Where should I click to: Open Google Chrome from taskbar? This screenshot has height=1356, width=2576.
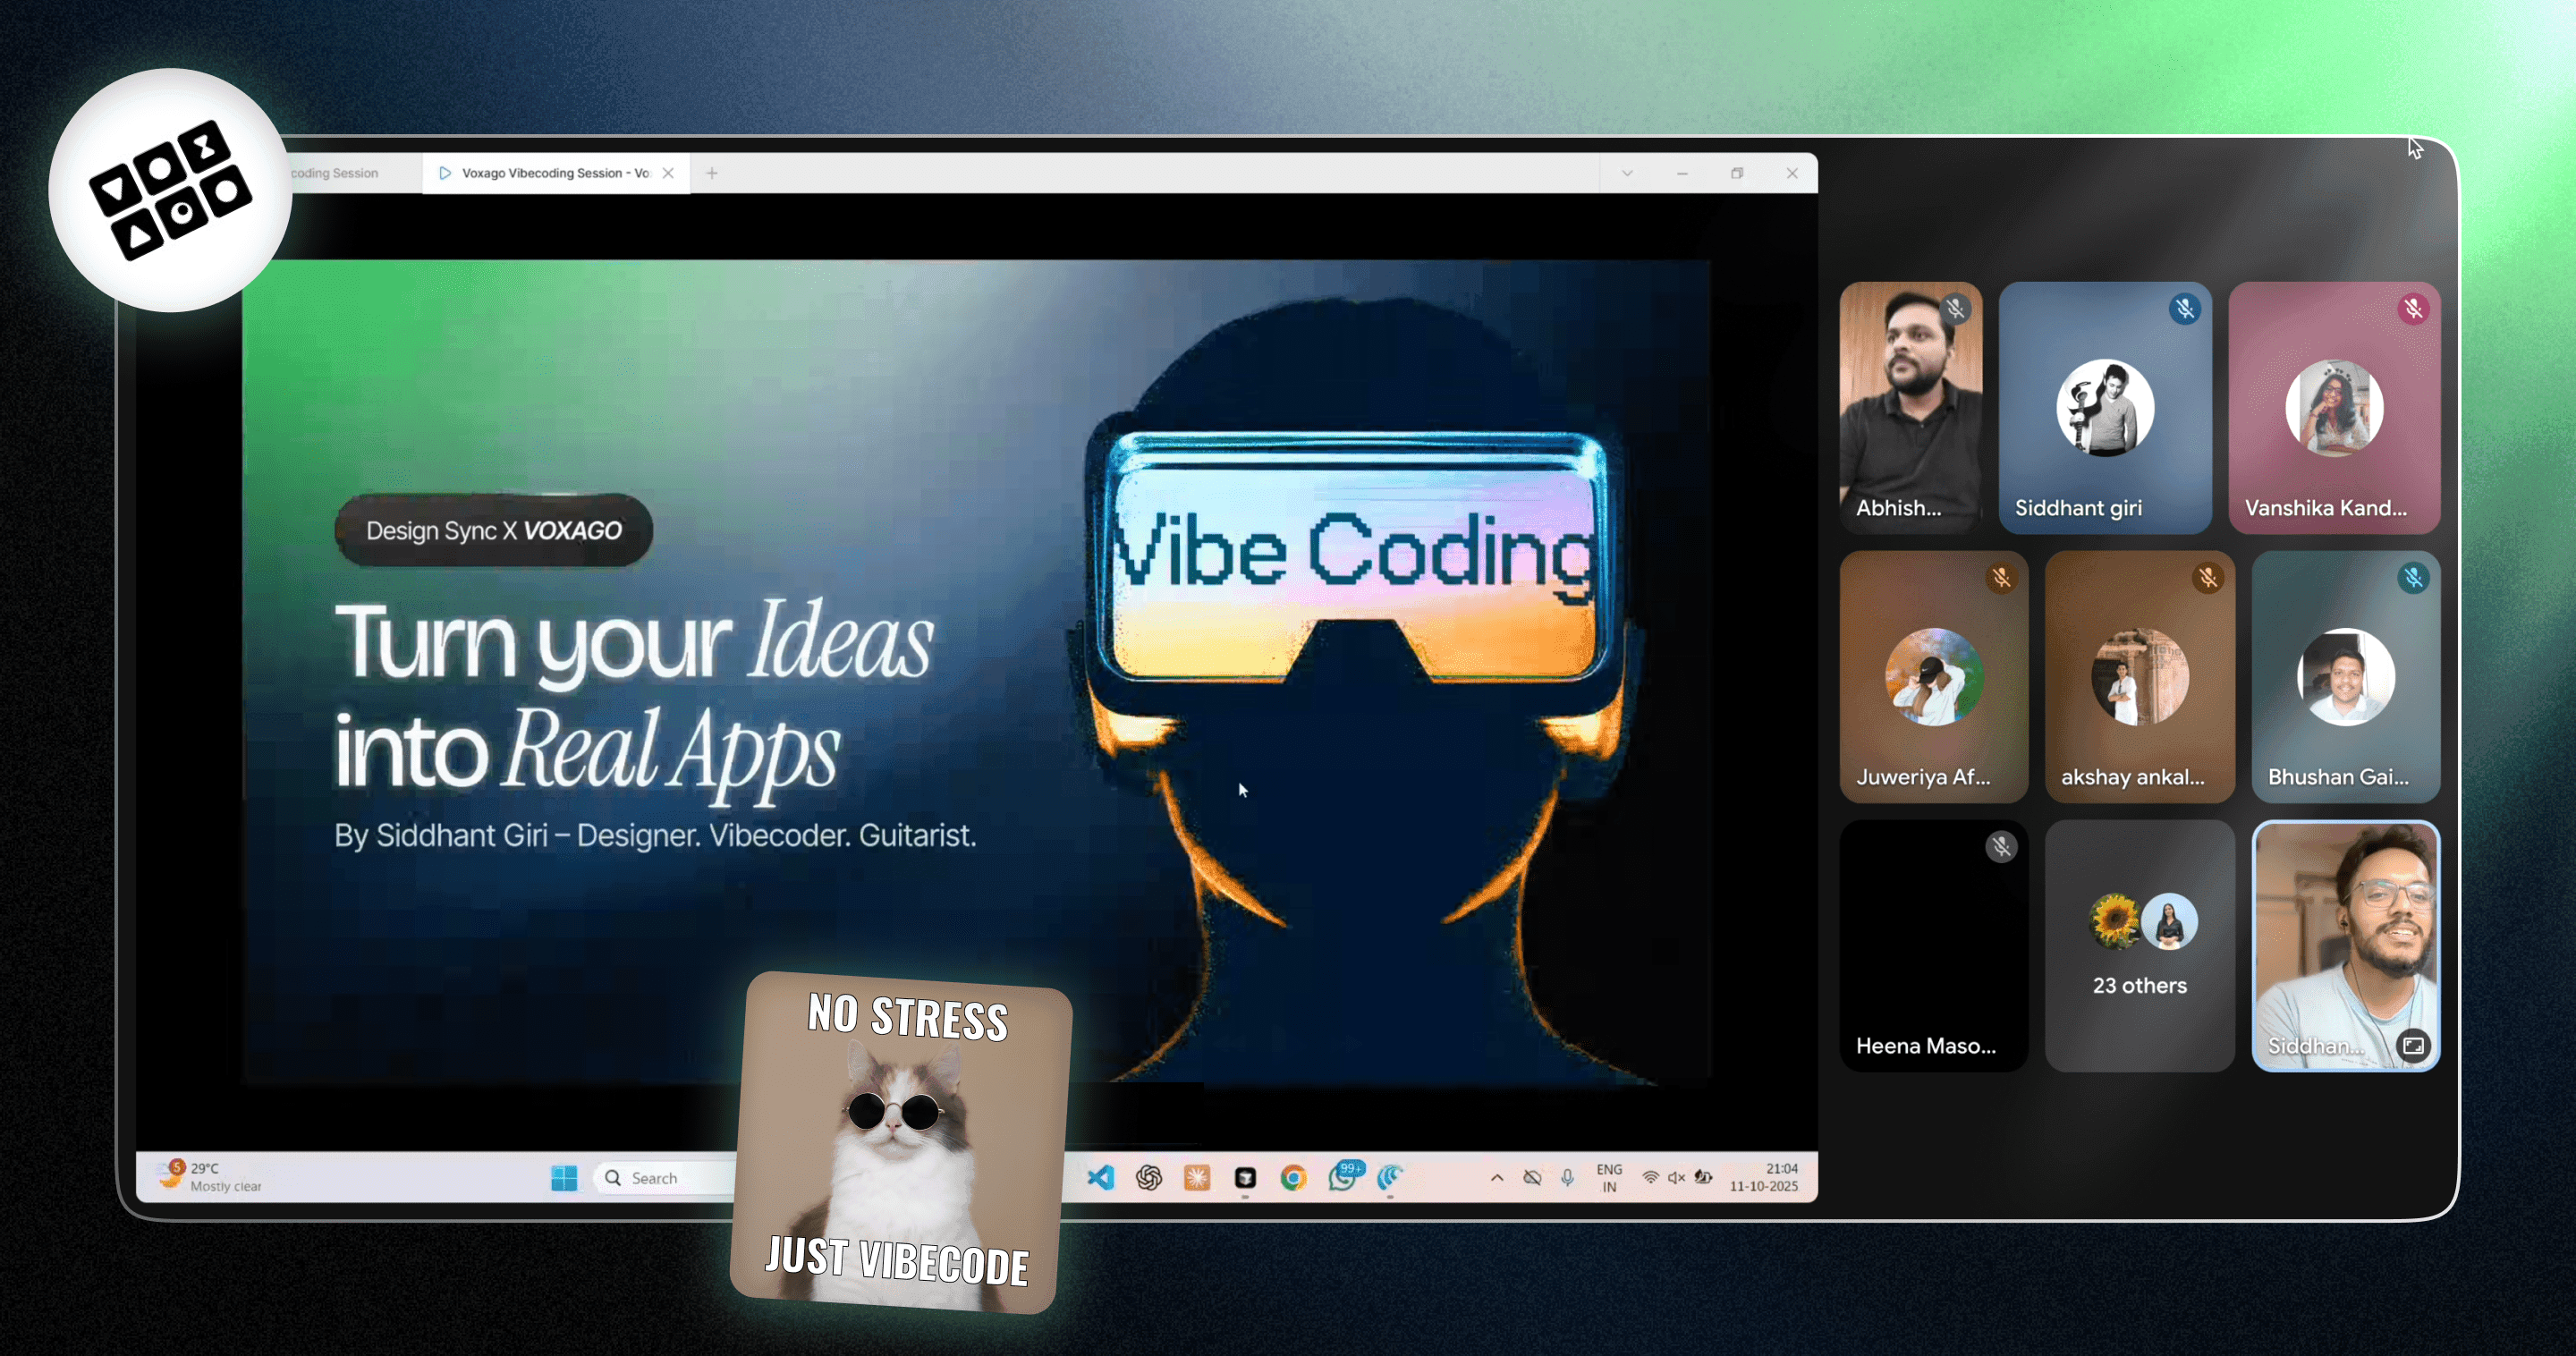tap(1293, 1177)
